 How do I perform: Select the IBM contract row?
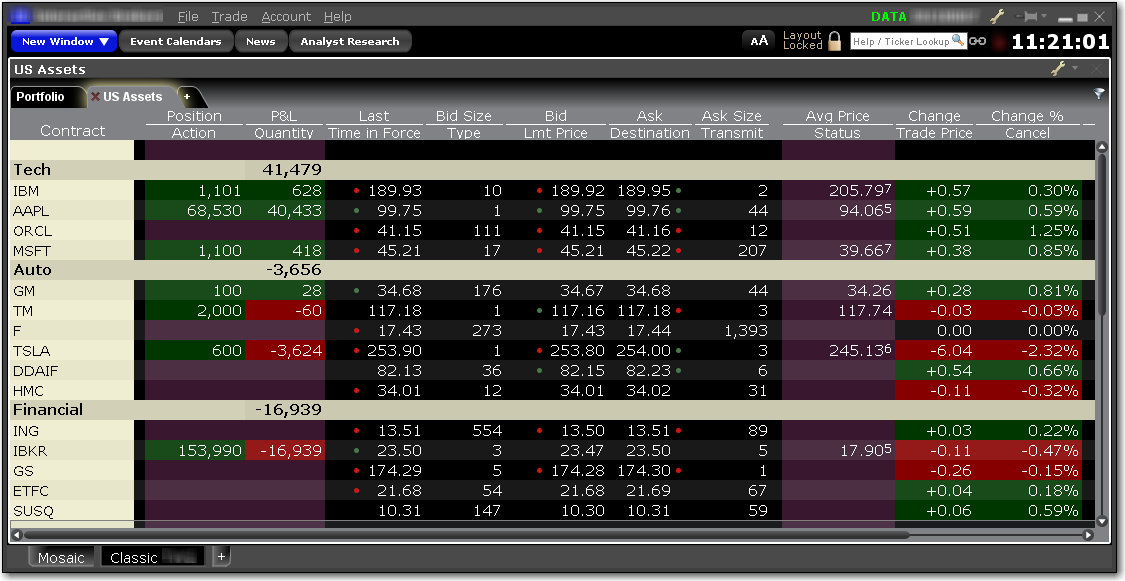tap(553, 191)
